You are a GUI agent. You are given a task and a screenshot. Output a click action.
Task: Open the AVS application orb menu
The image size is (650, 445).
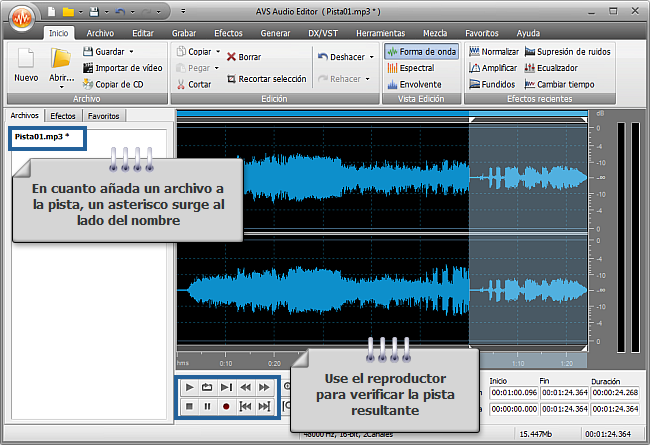(22, 18)
